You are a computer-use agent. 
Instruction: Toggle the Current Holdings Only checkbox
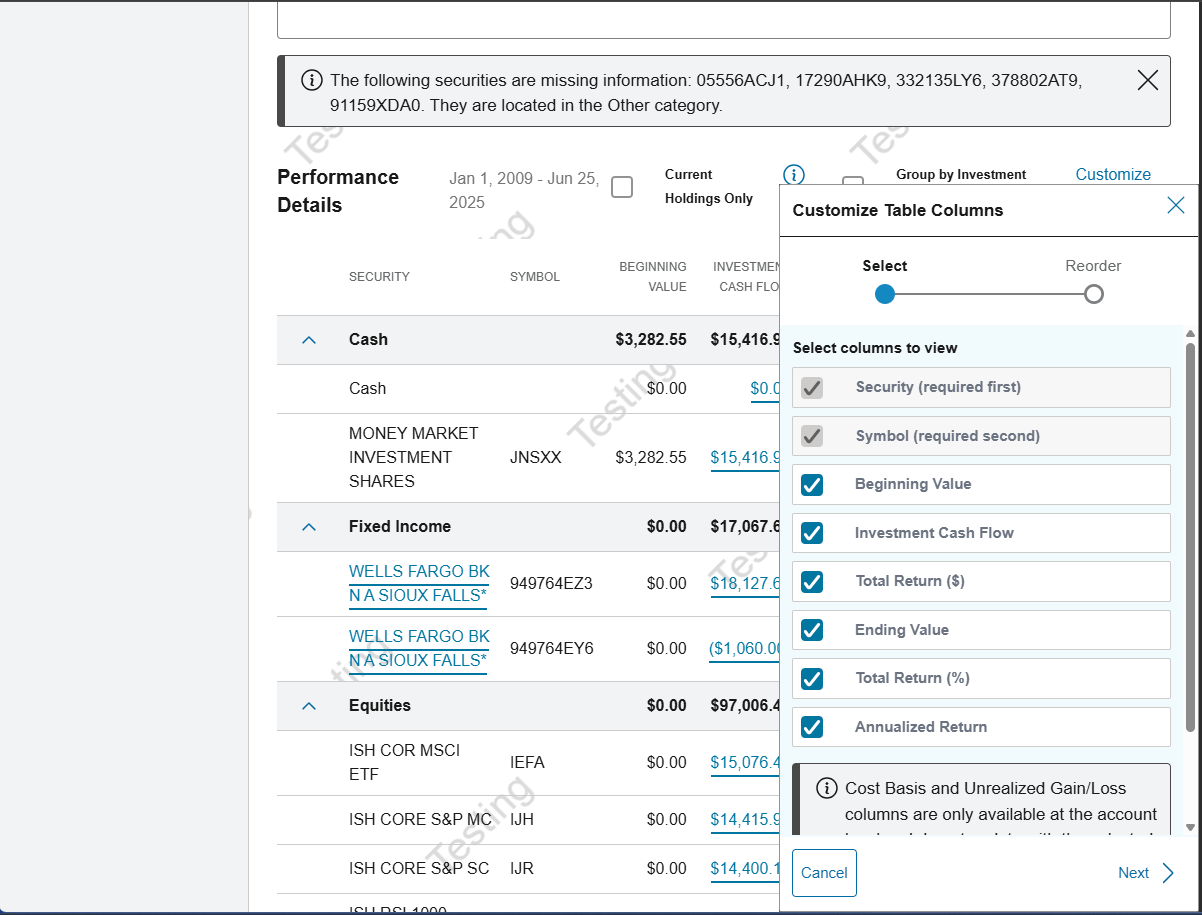point(622,187)
